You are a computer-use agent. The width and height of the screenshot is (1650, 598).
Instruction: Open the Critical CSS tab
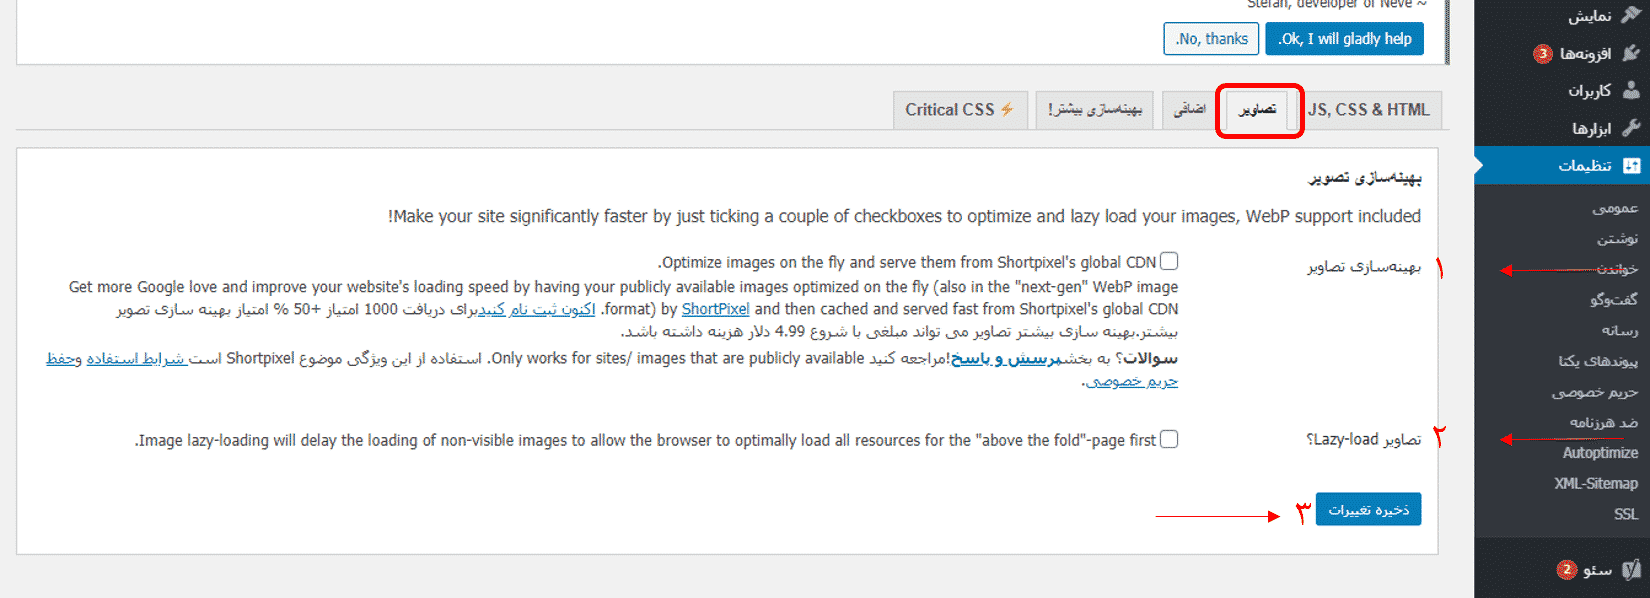coord(960,110)
